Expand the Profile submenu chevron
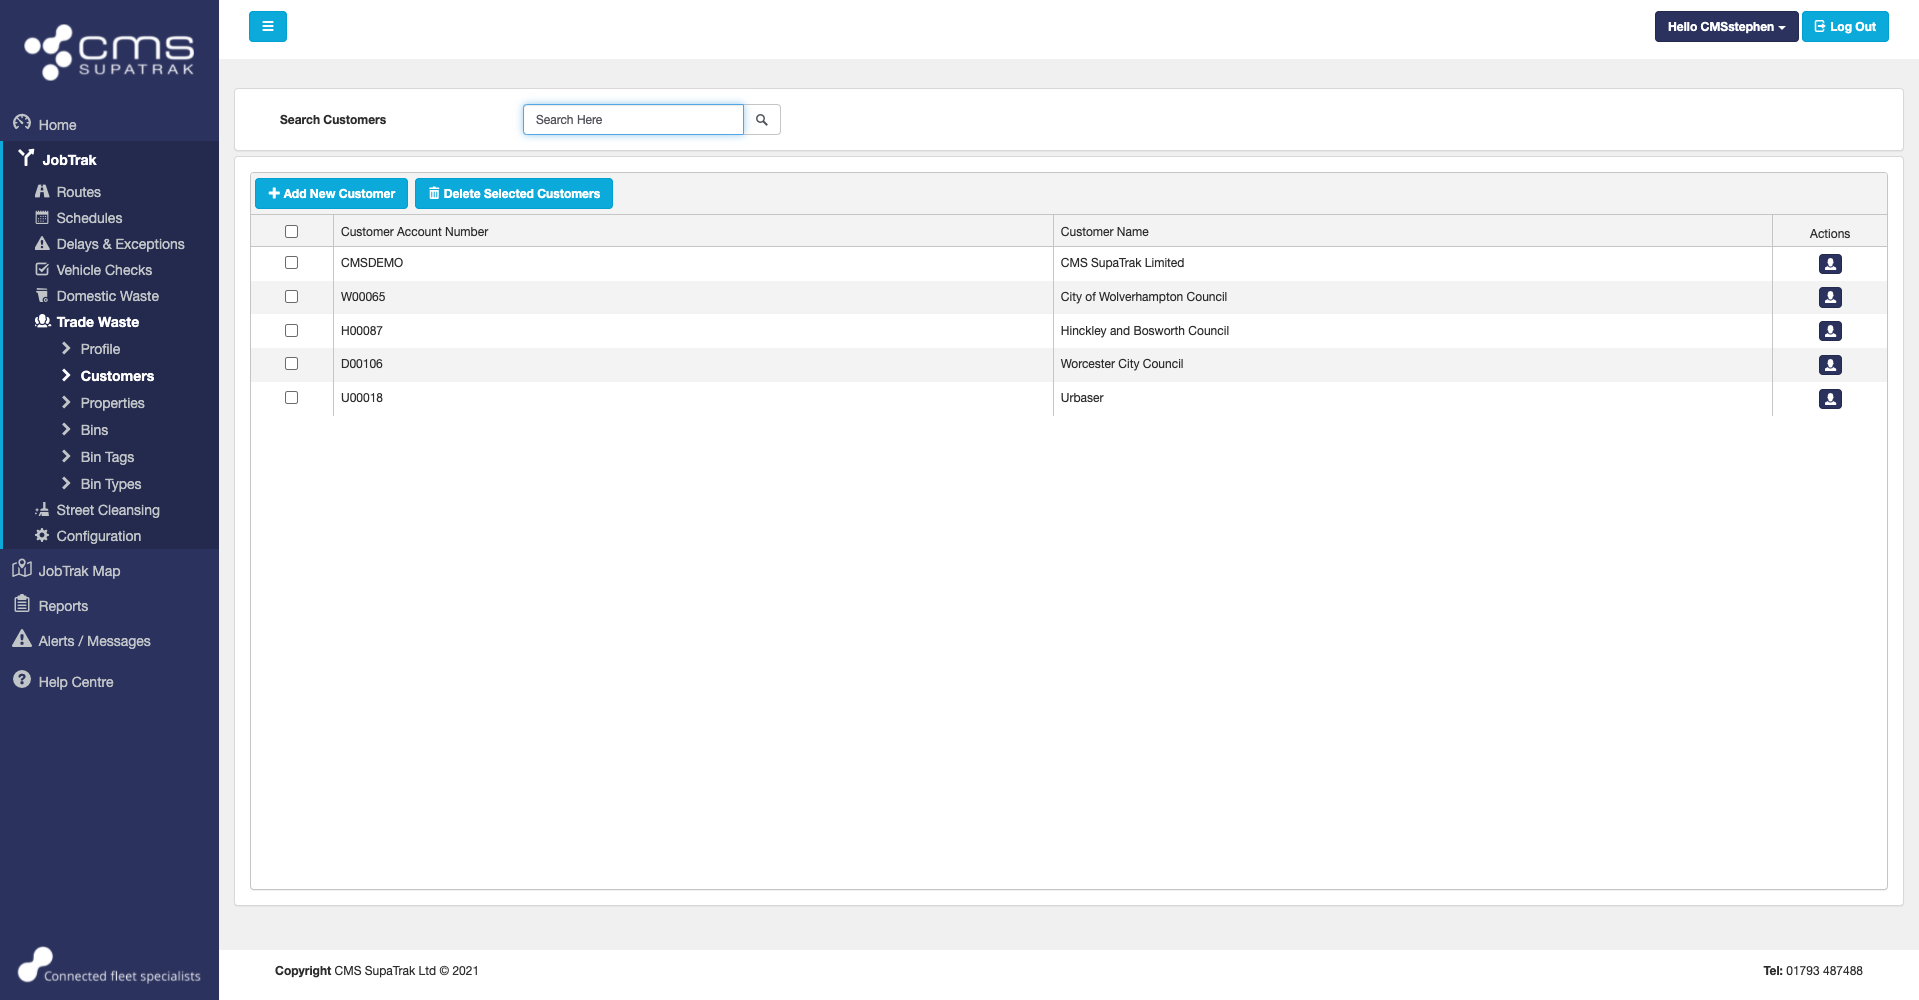Viewport: 1919px width, 1000px height. [66, 348]
